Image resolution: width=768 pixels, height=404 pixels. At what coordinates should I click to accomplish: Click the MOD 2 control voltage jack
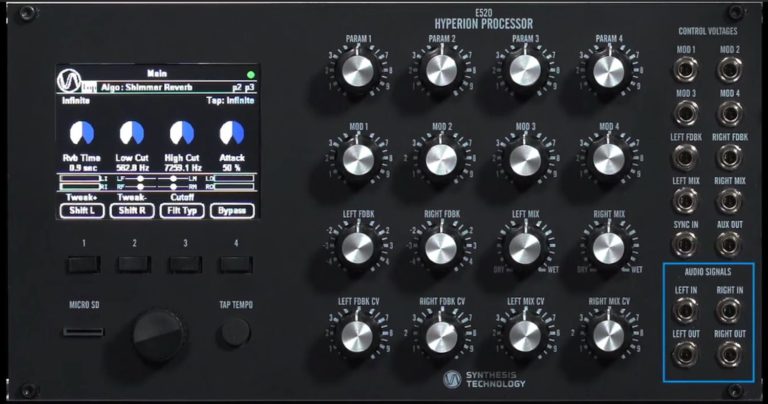[x=729, y=70]
